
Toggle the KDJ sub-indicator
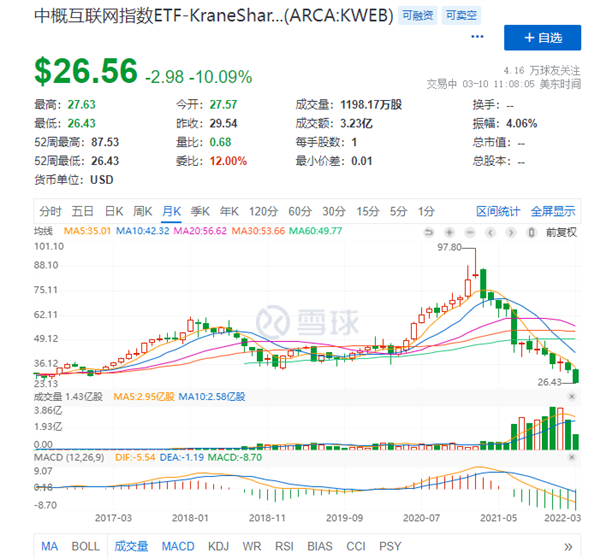[x=218, y=547]
